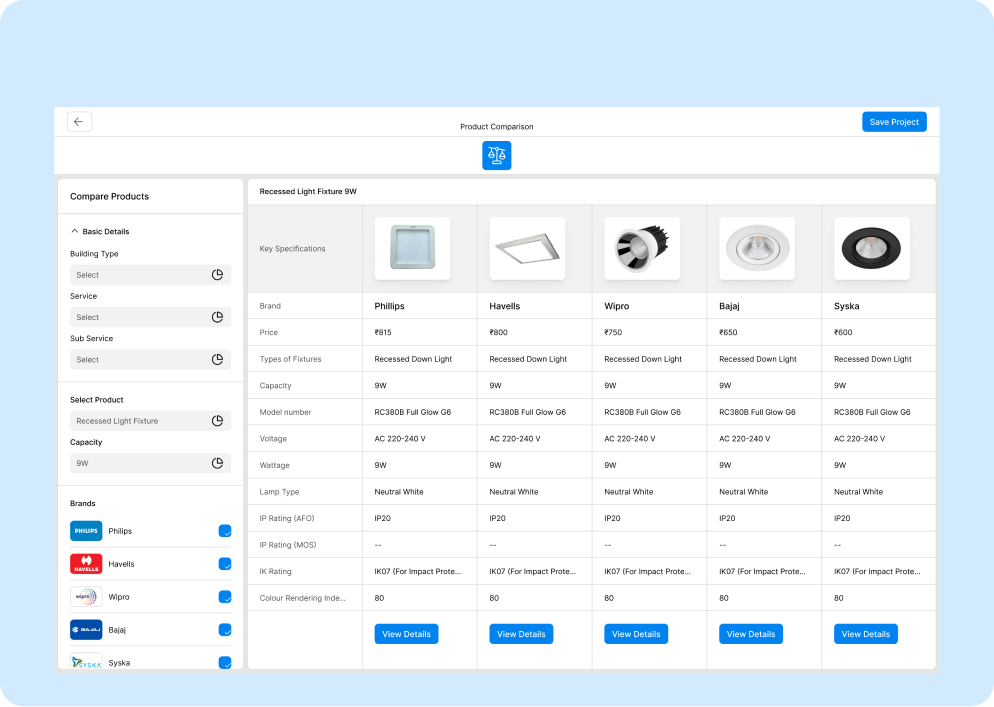Open the Building Type dropdown
994x707 pixels.
(x=150, y=275)
